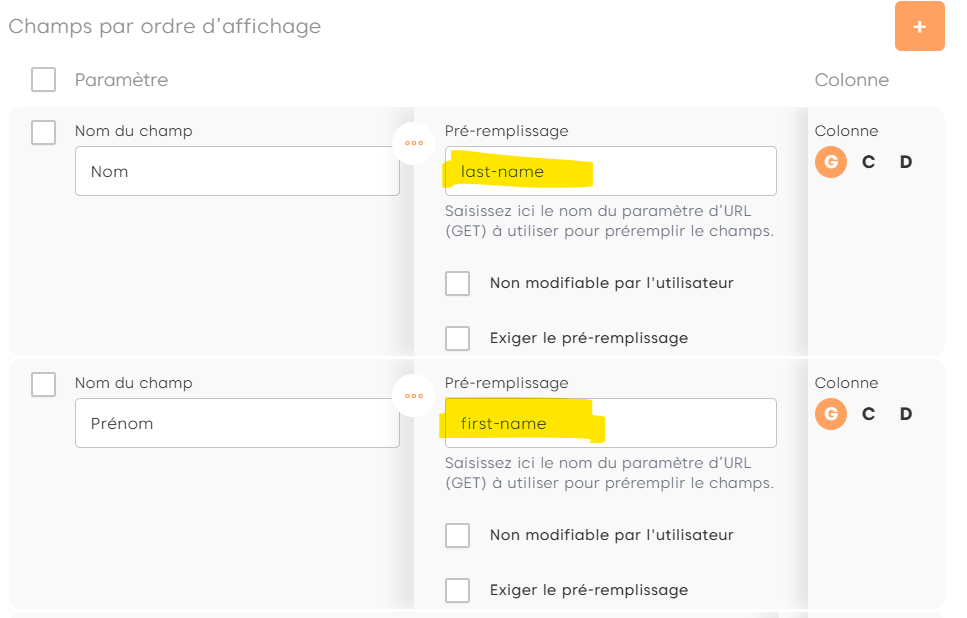This screenshot has height=618, width=967.
Task: Enable 'Exiger le pré-remplissage' for Nom
Action: pos(457,338)
